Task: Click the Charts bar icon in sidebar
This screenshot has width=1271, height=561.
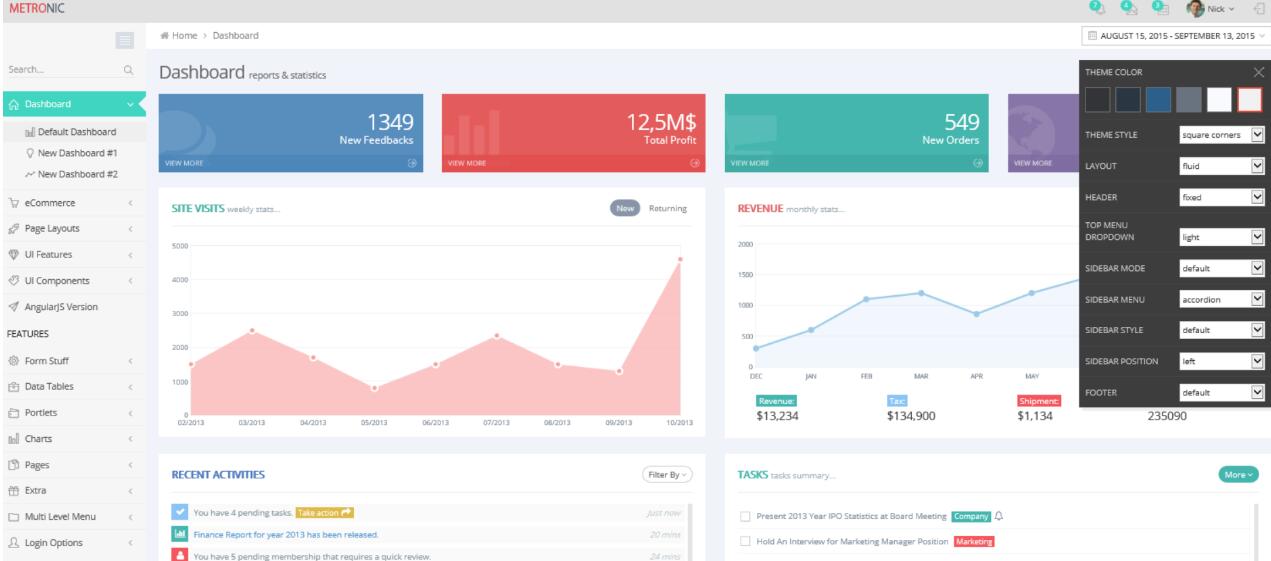Action: (14, 438)
